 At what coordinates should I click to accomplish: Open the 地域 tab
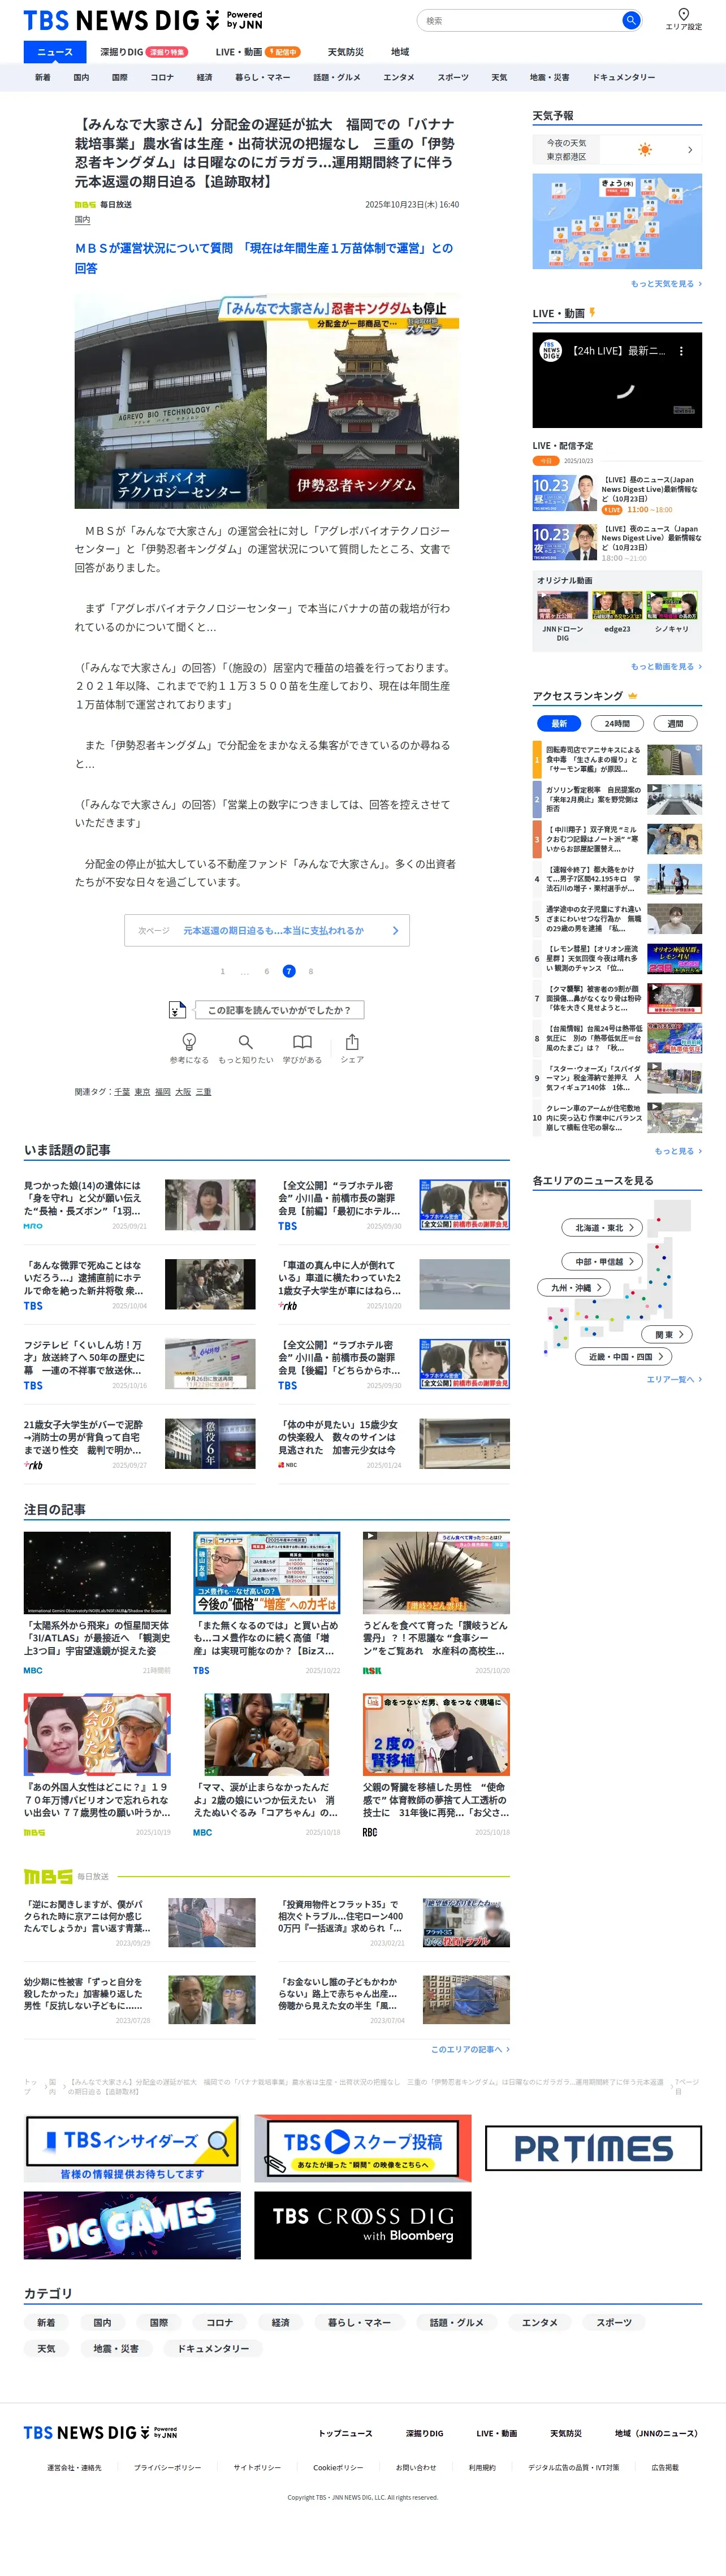[400, 52]
